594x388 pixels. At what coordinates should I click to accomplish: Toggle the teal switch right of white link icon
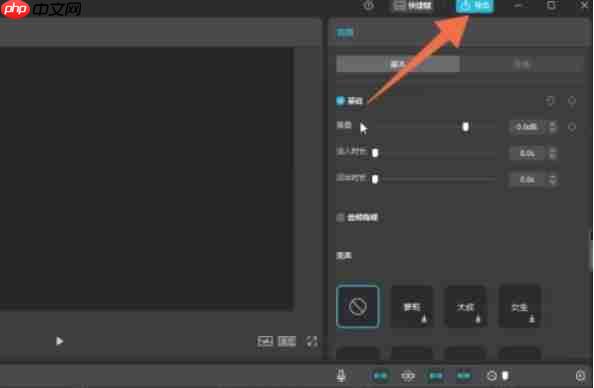[436, 375]
